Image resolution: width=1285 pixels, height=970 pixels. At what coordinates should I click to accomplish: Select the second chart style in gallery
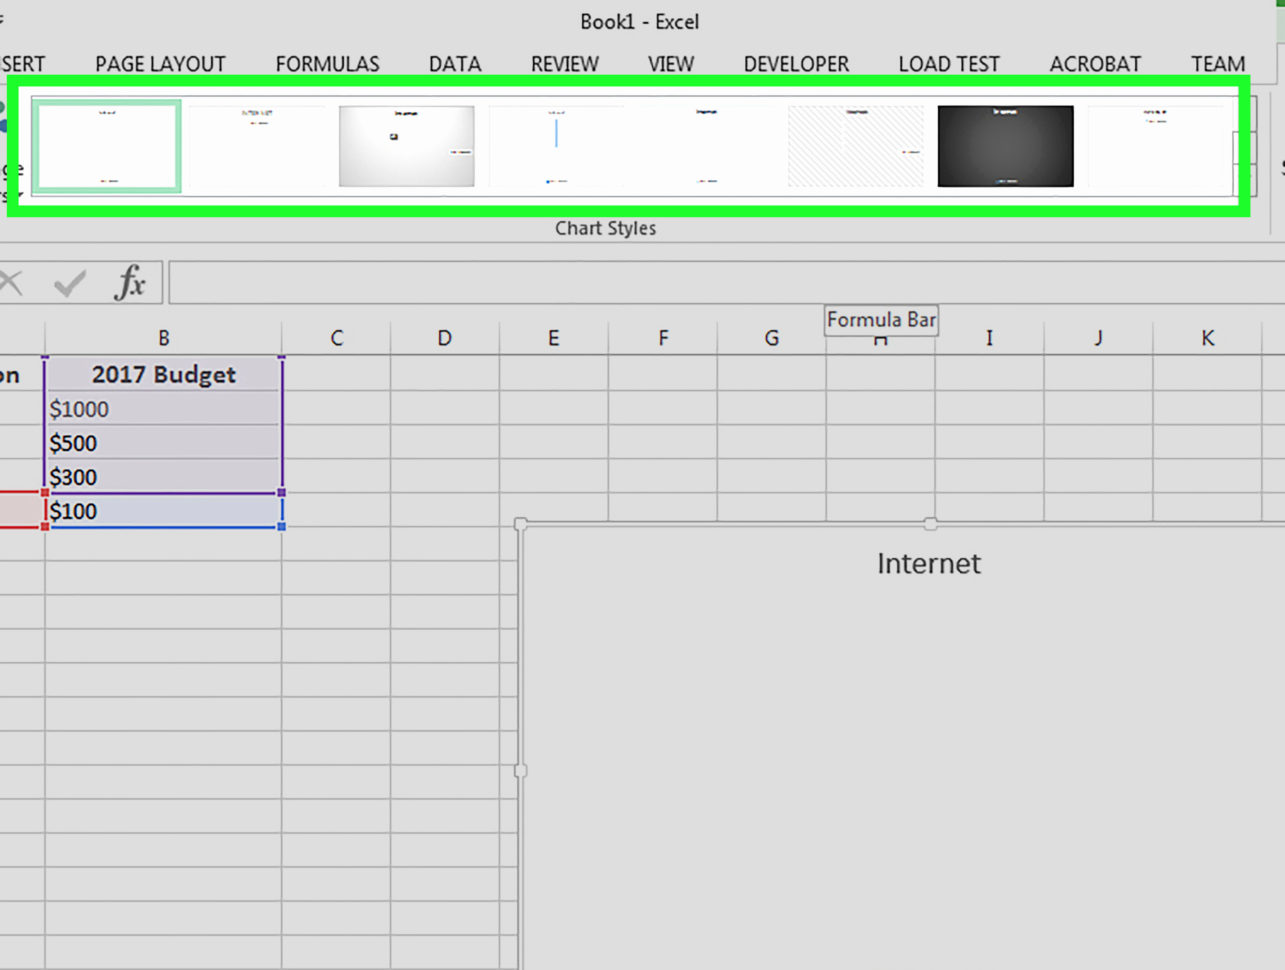click(256, 145)
